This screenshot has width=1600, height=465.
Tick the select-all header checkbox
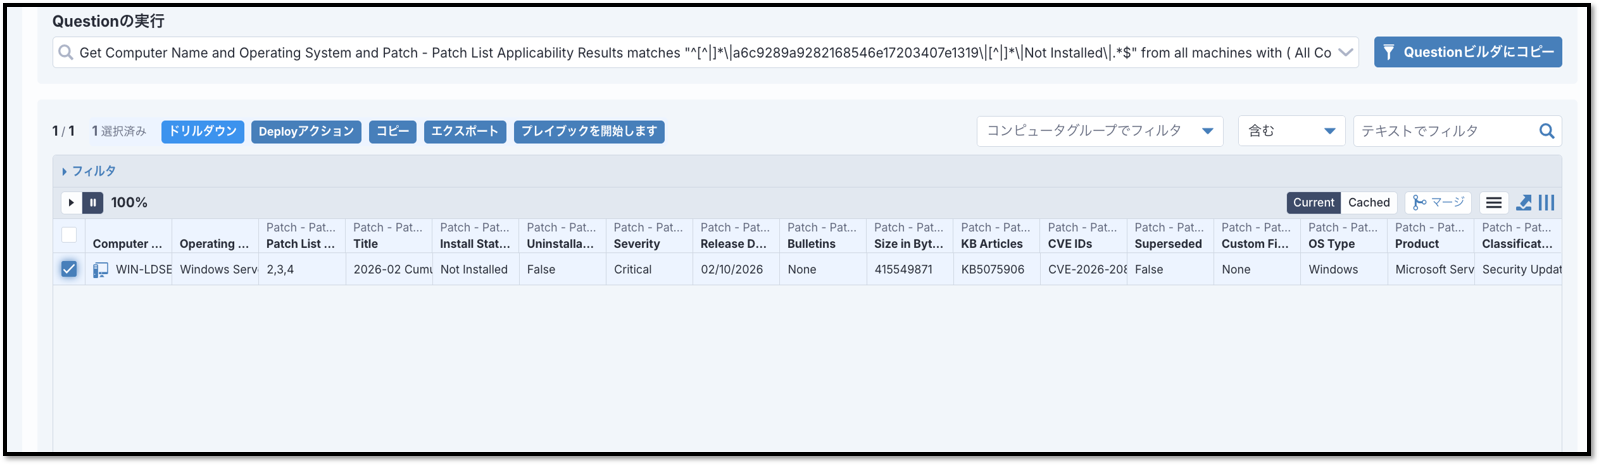coord(69,235)
